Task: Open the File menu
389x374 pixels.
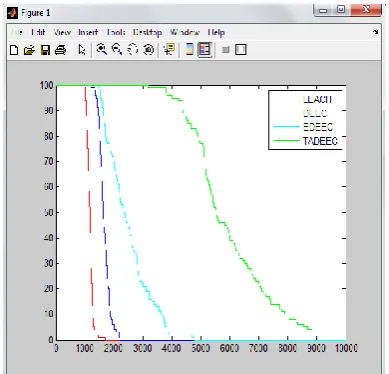Action: click(x=17, y=32)
